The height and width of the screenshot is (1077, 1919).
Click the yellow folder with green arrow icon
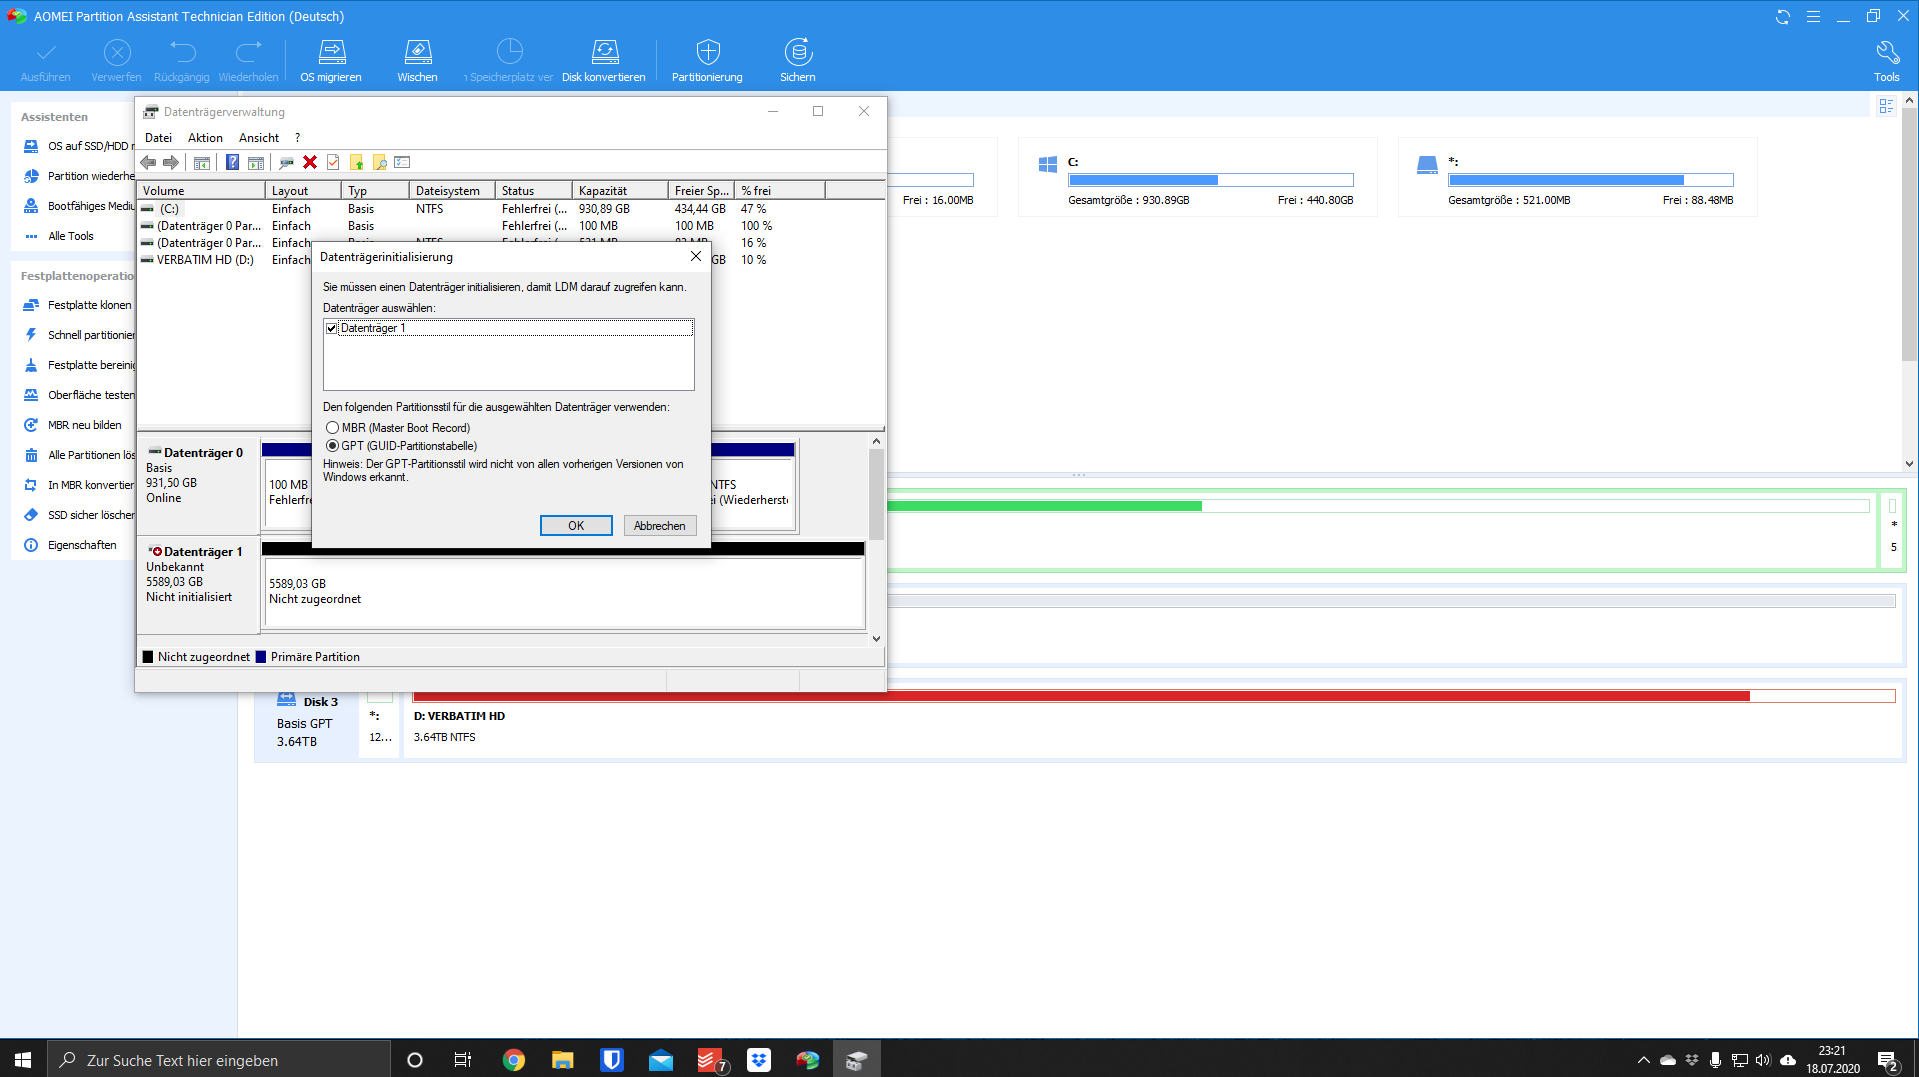pyautogui.click(x=356, y=163)
